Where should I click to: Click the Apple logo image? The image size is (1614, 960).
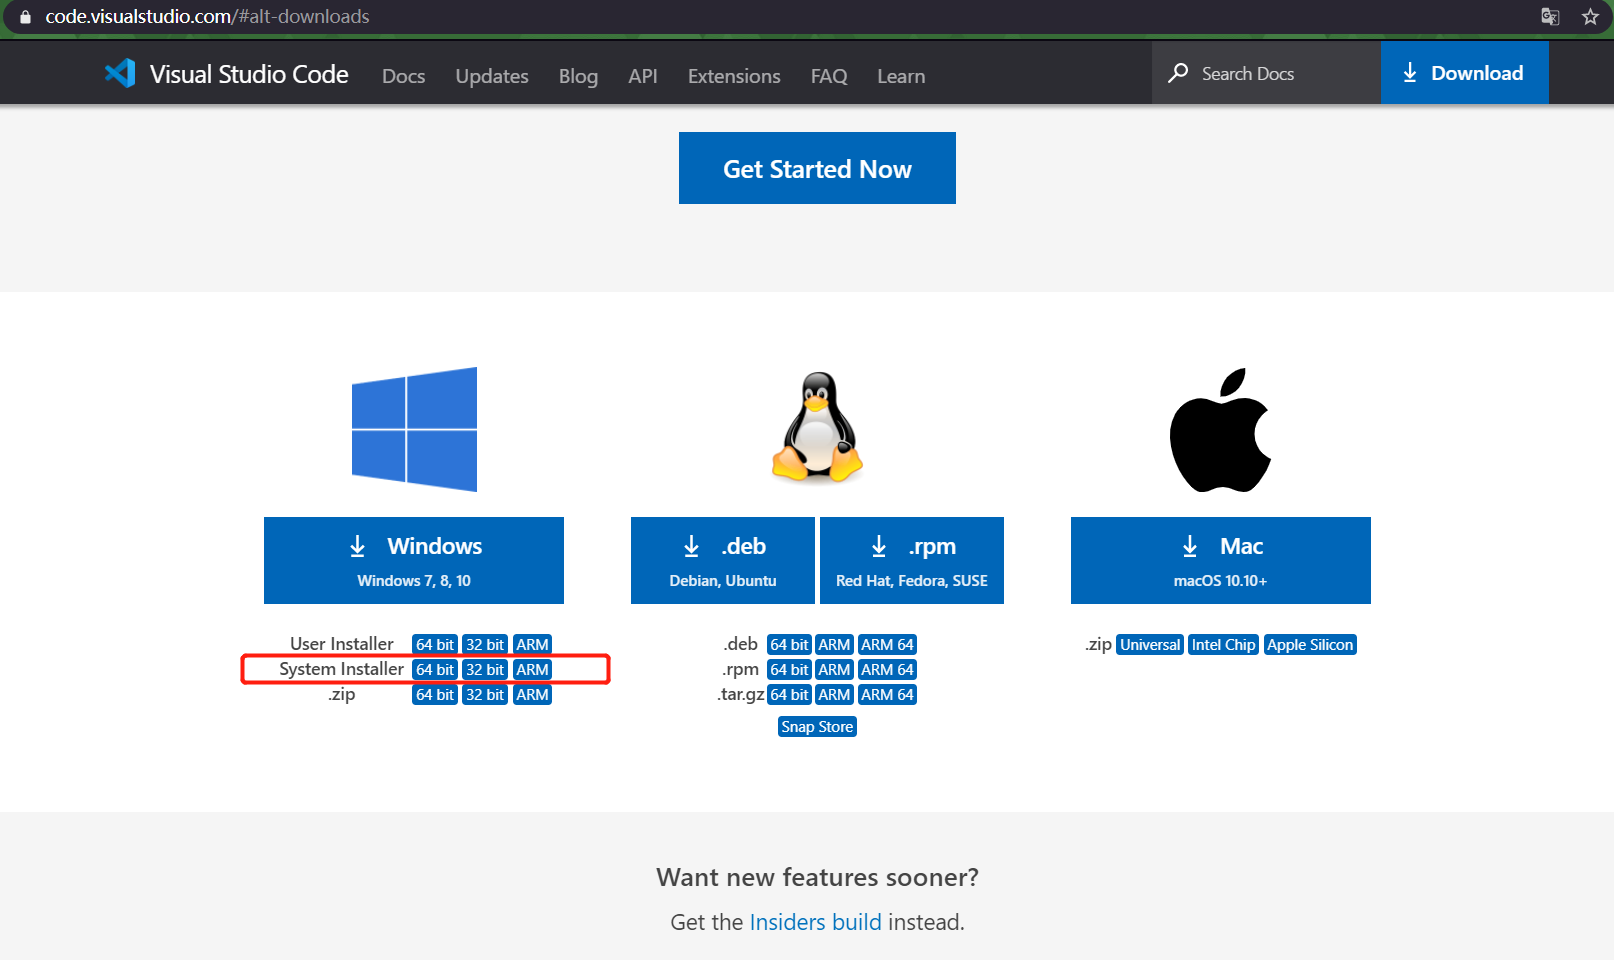1220,430
